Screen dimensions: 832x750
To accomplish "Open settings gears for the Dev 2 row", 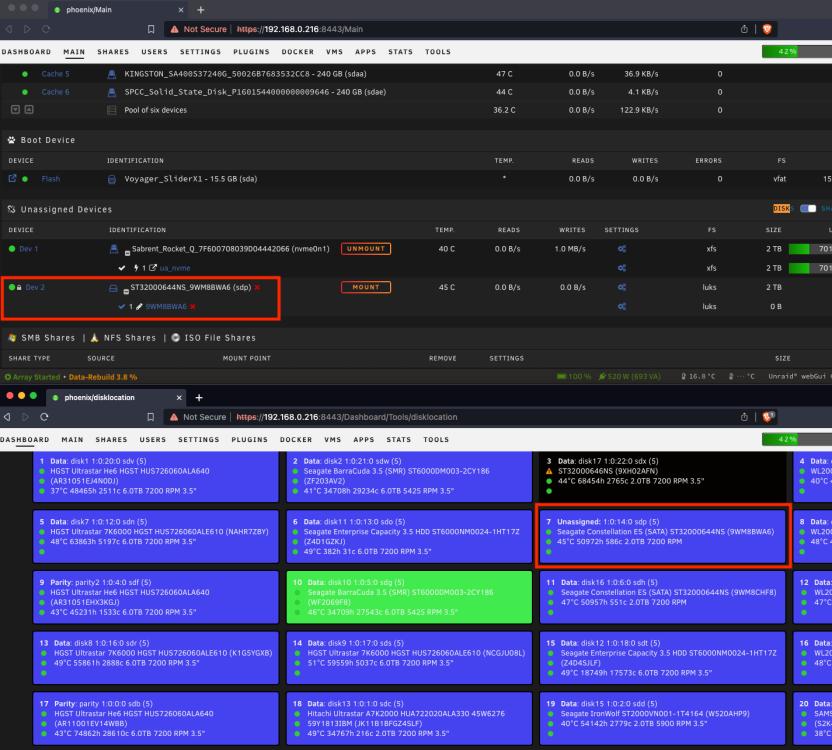I will click(622, 287).
